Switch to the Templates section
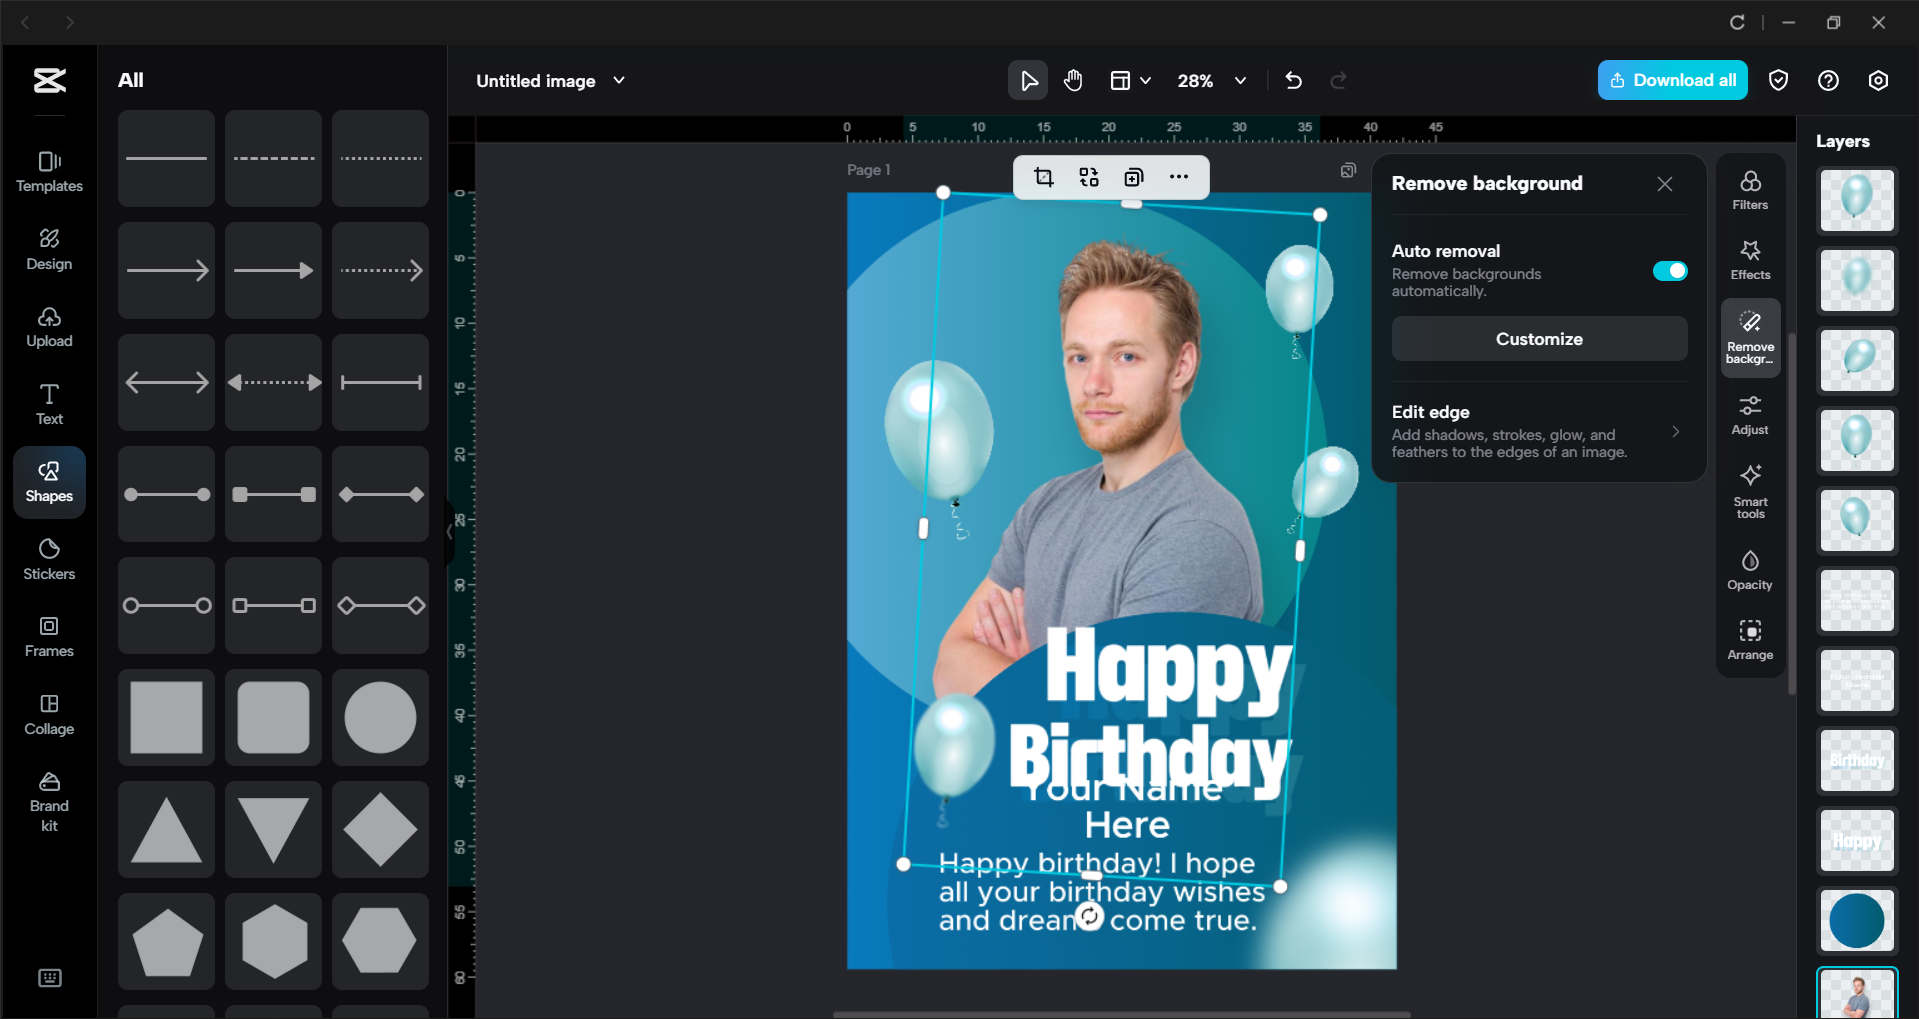The image size is (1919, 1019). [x=48, y=171]
